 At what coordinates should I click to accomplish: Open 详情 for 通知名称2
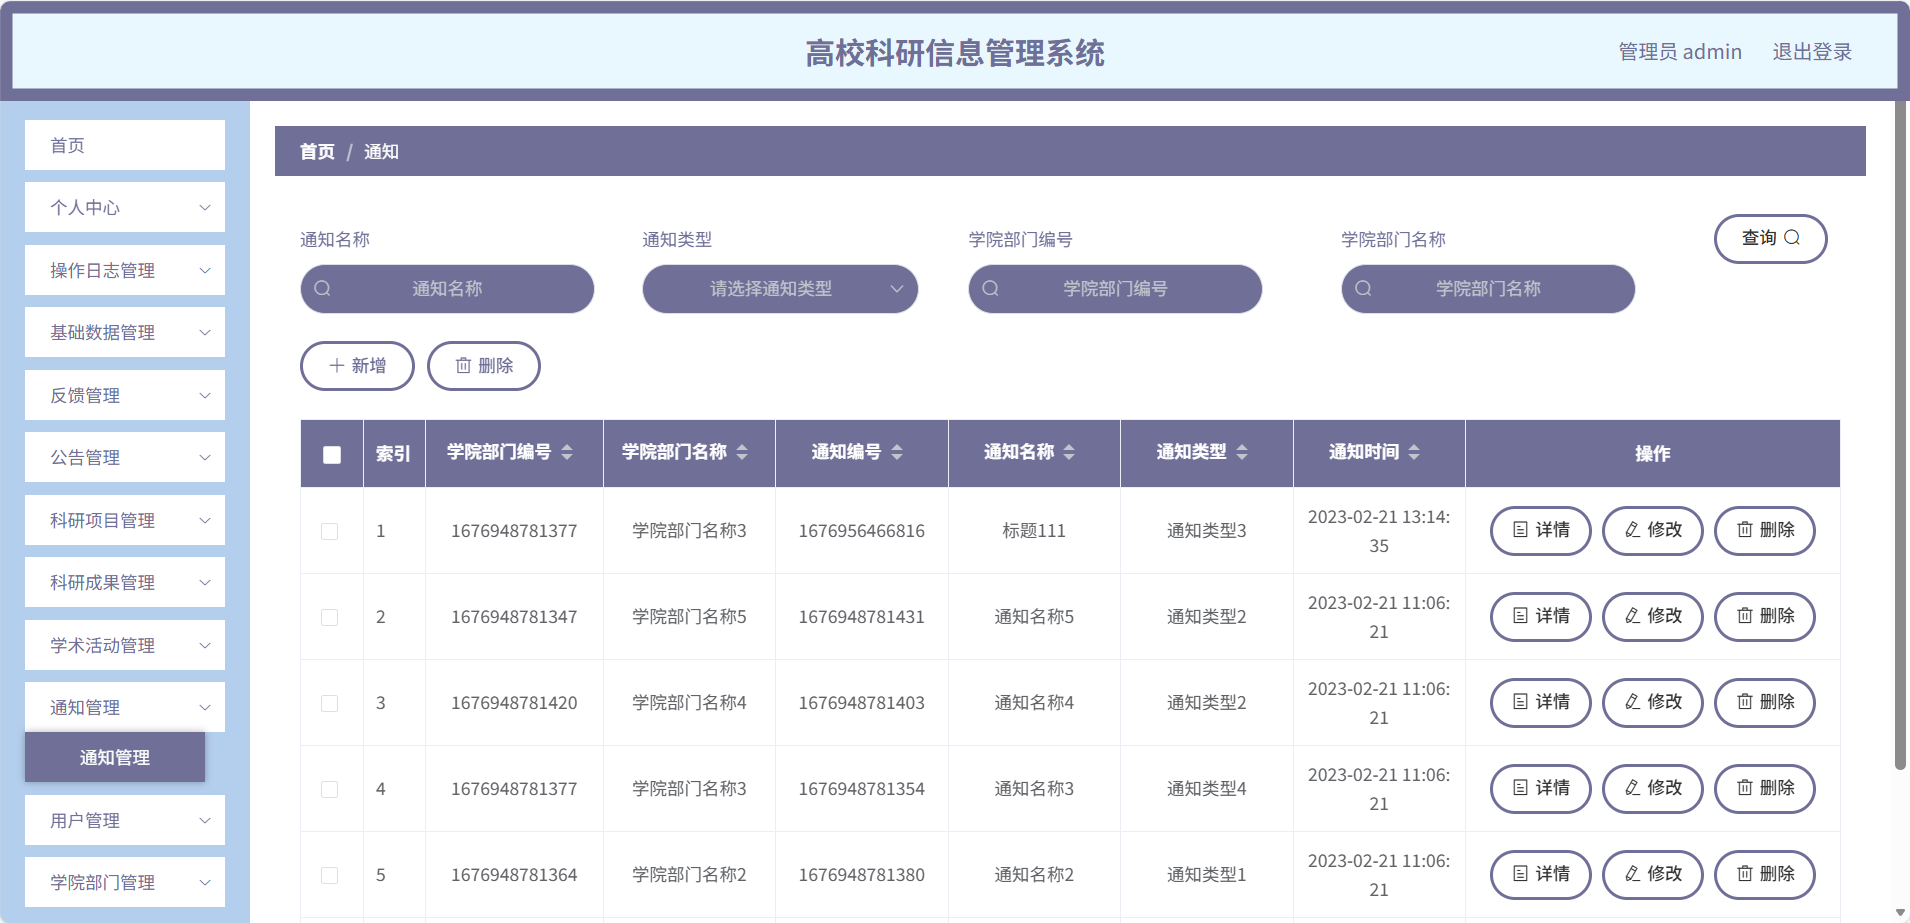point(1541,874)
